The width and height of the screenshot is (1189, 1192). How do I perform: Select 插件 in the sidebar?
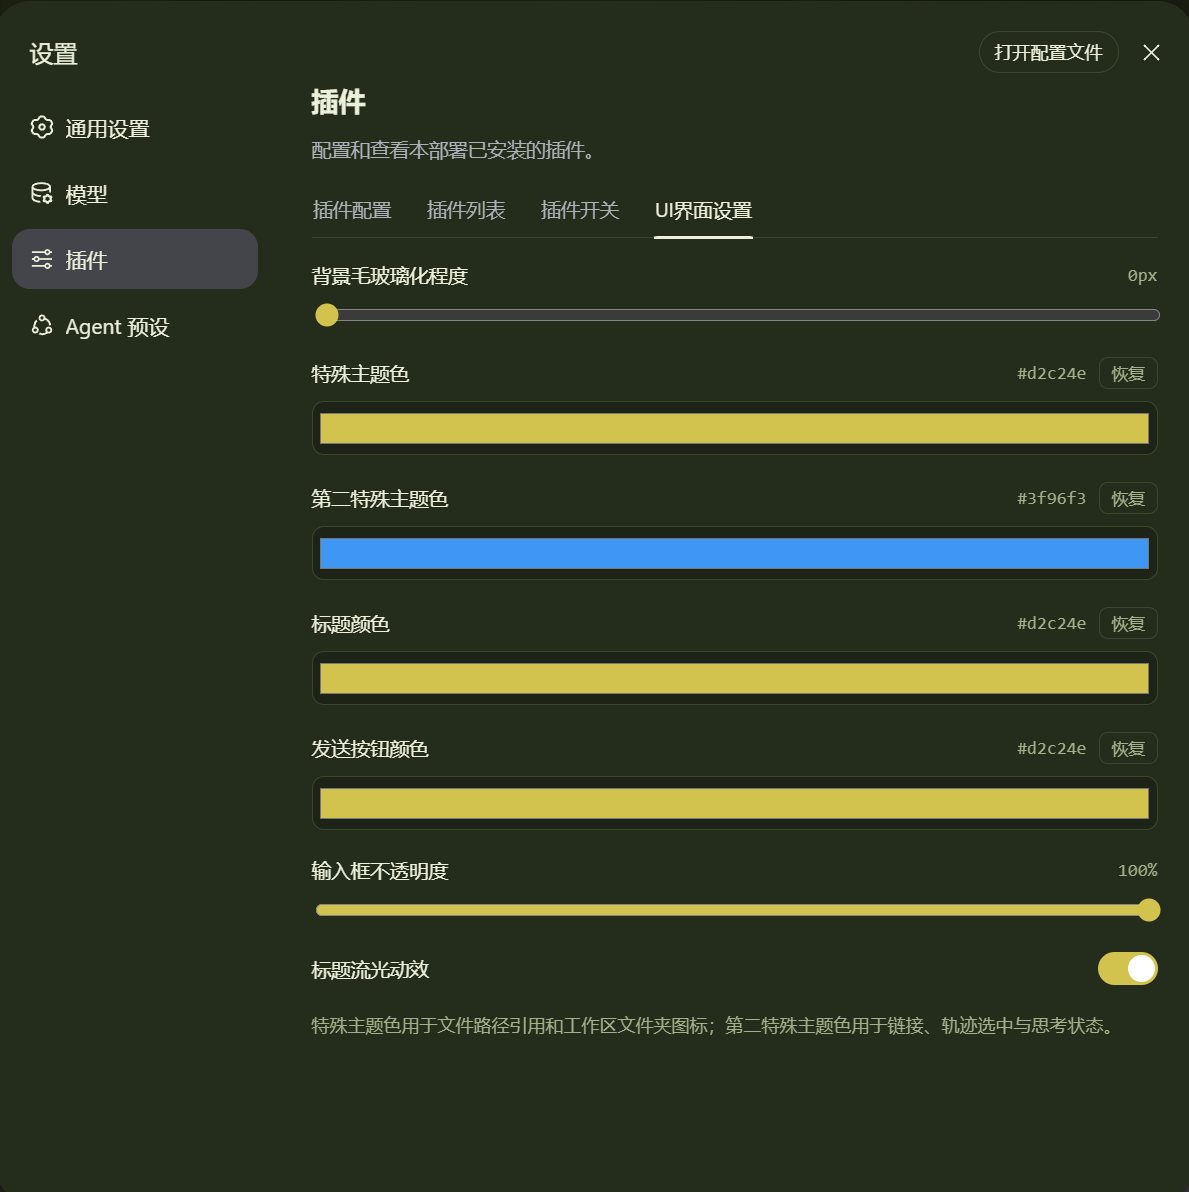(135, 259)
